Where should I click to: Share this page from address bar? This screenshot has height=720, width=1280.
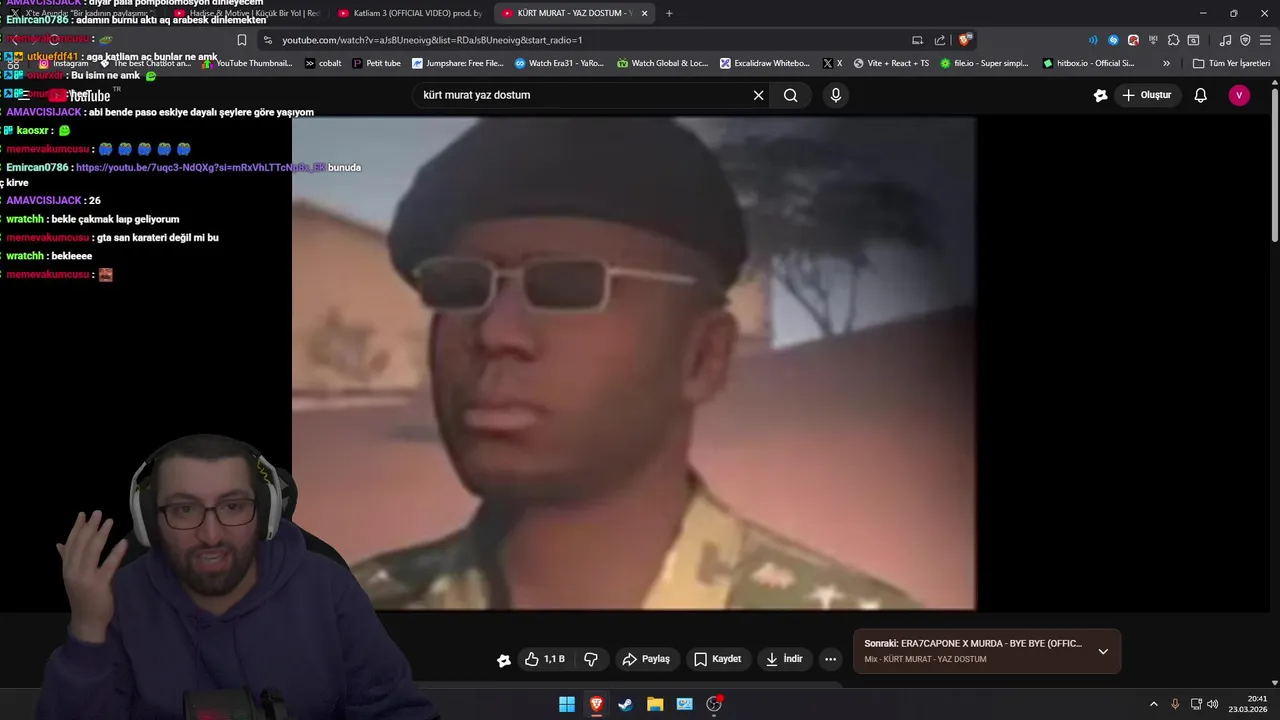[x=940, y=40]
